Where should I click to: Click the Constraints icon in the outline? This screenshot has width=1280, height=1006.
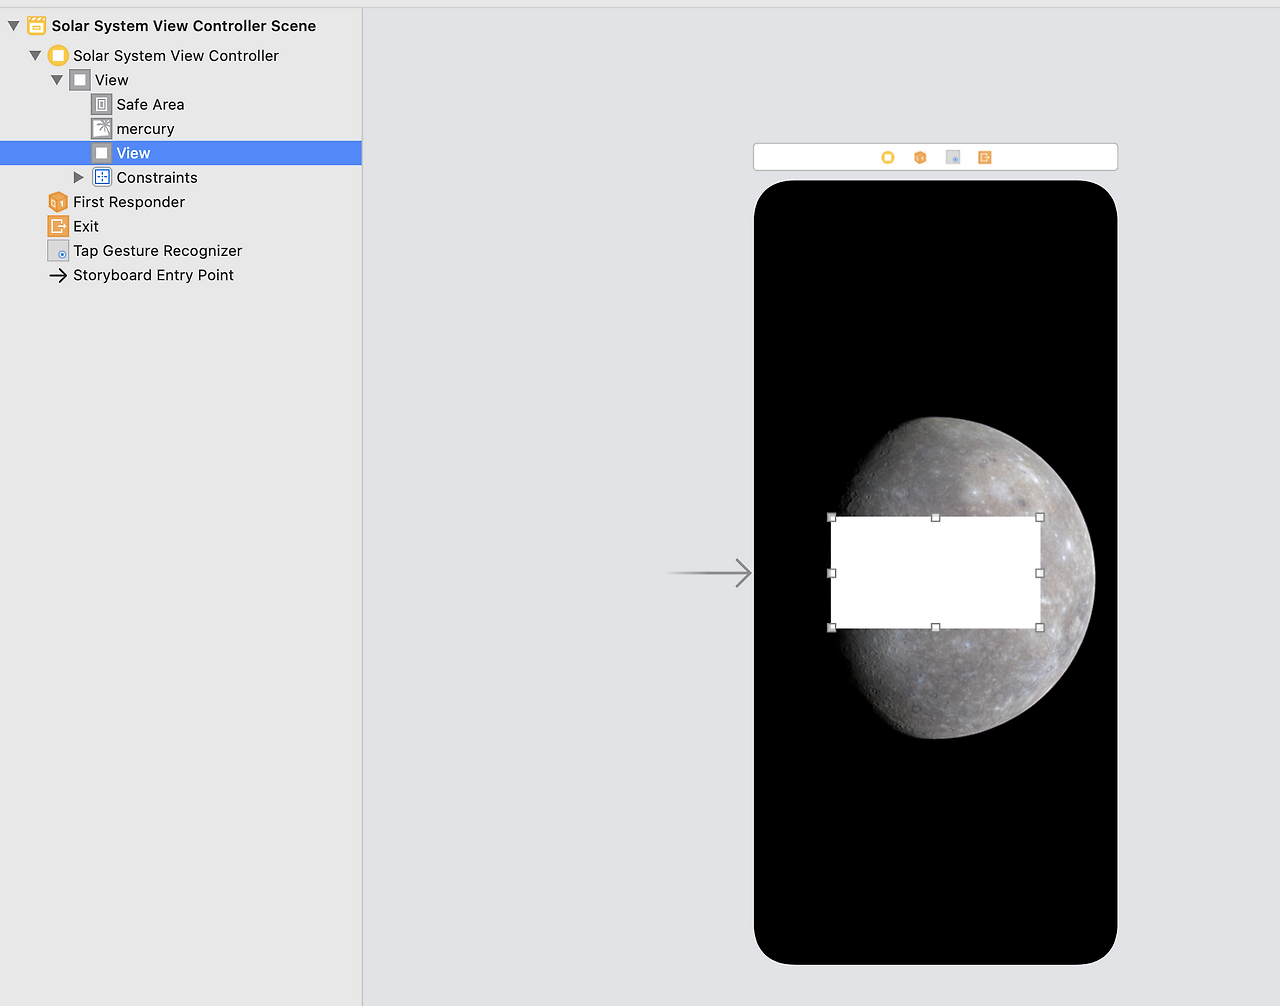pos(102,177)
